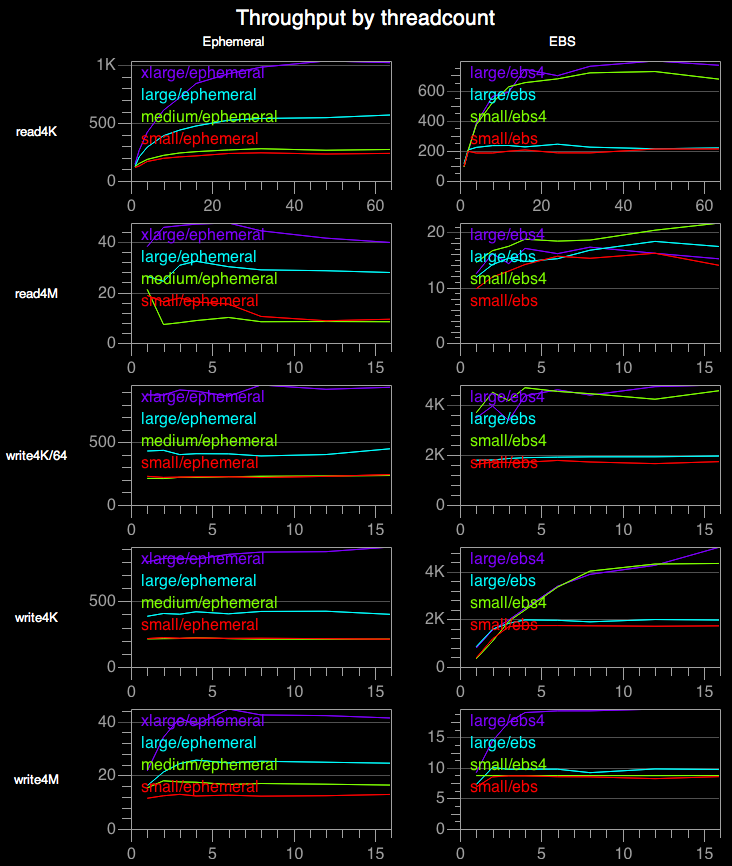The width and height of the screenshot is (732, 866).
Task: Select the EBS column header
Action: 562,42
